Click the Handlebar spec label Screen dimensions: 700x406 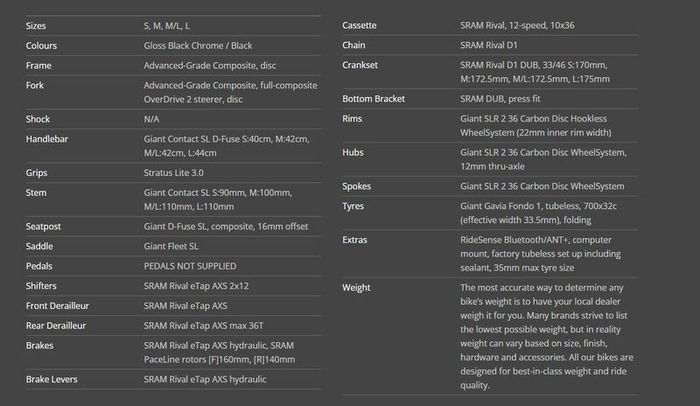tap(47, 139)
